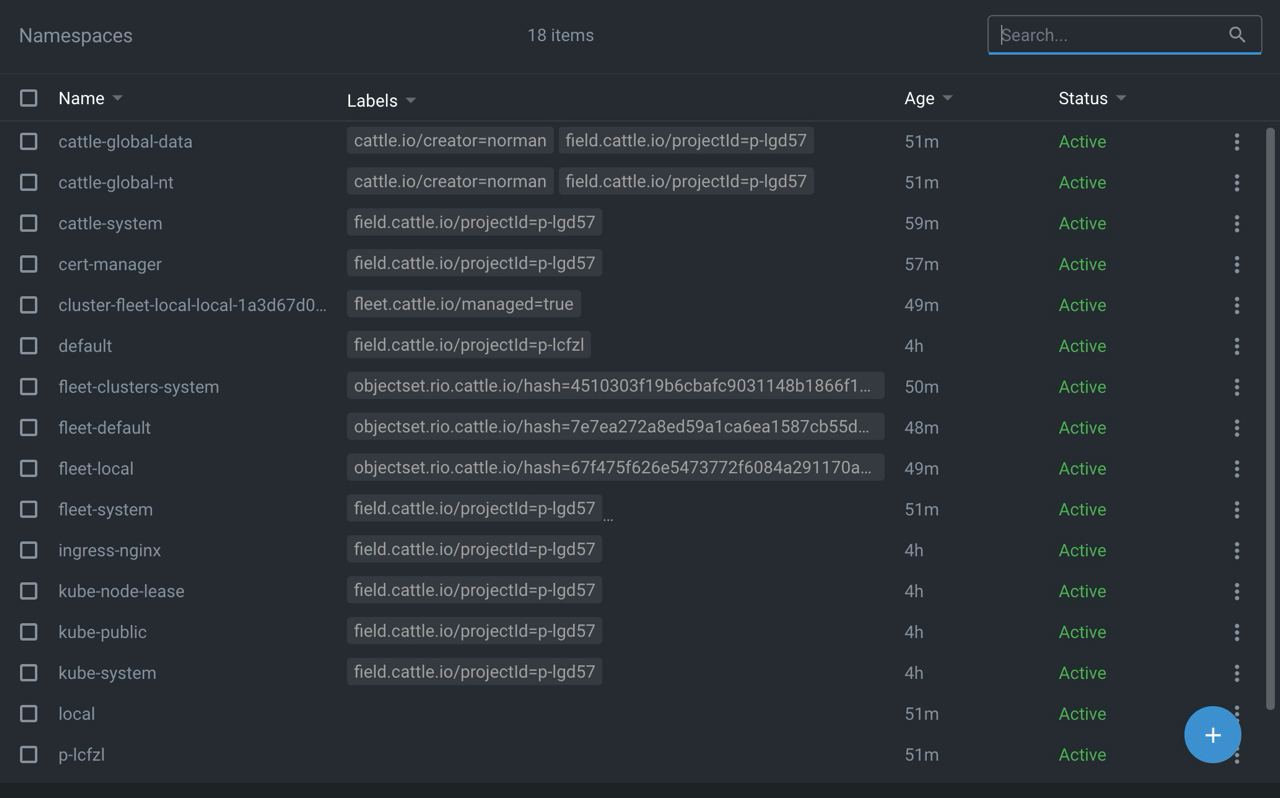Open the cattle-global-data namespace
Screen dimensions: 1280x798
125,142
